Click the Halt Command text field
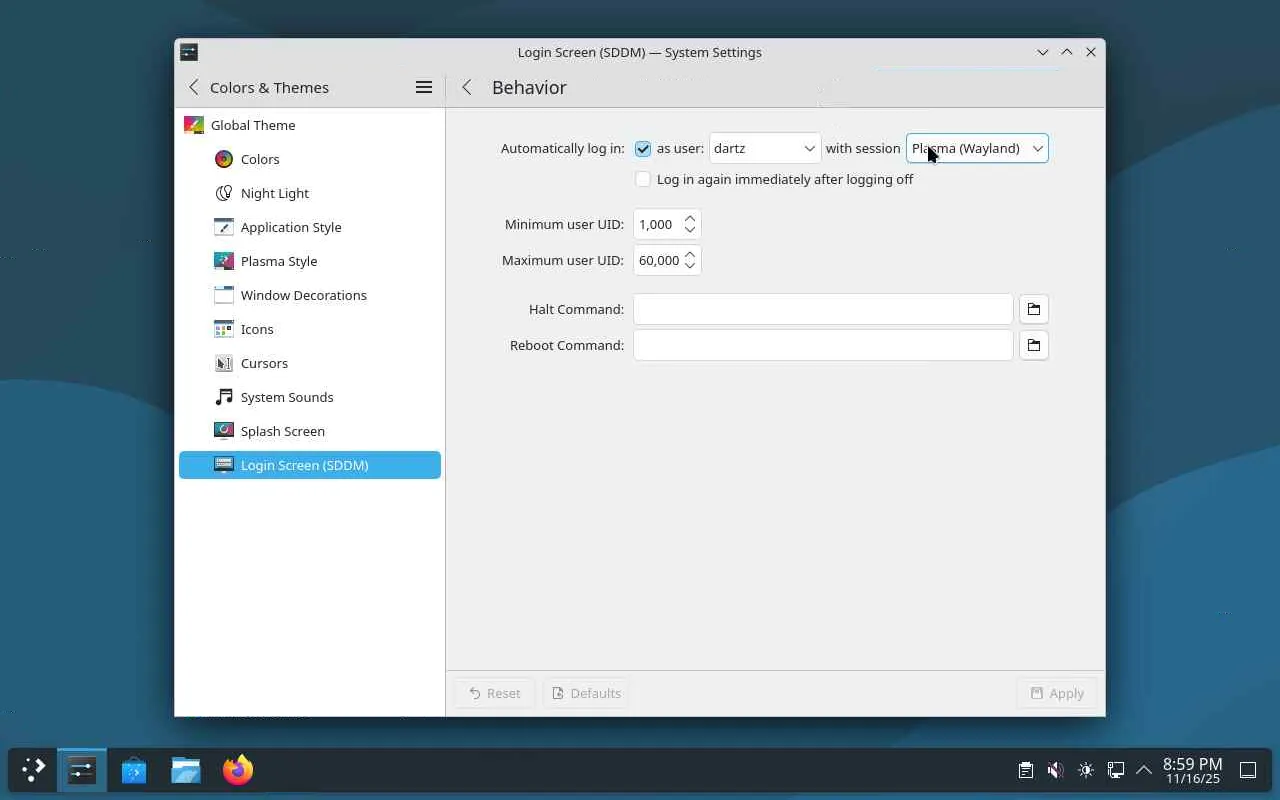Image resolution: width=1280 pixels, height=800 pixels. click(823, 309)
